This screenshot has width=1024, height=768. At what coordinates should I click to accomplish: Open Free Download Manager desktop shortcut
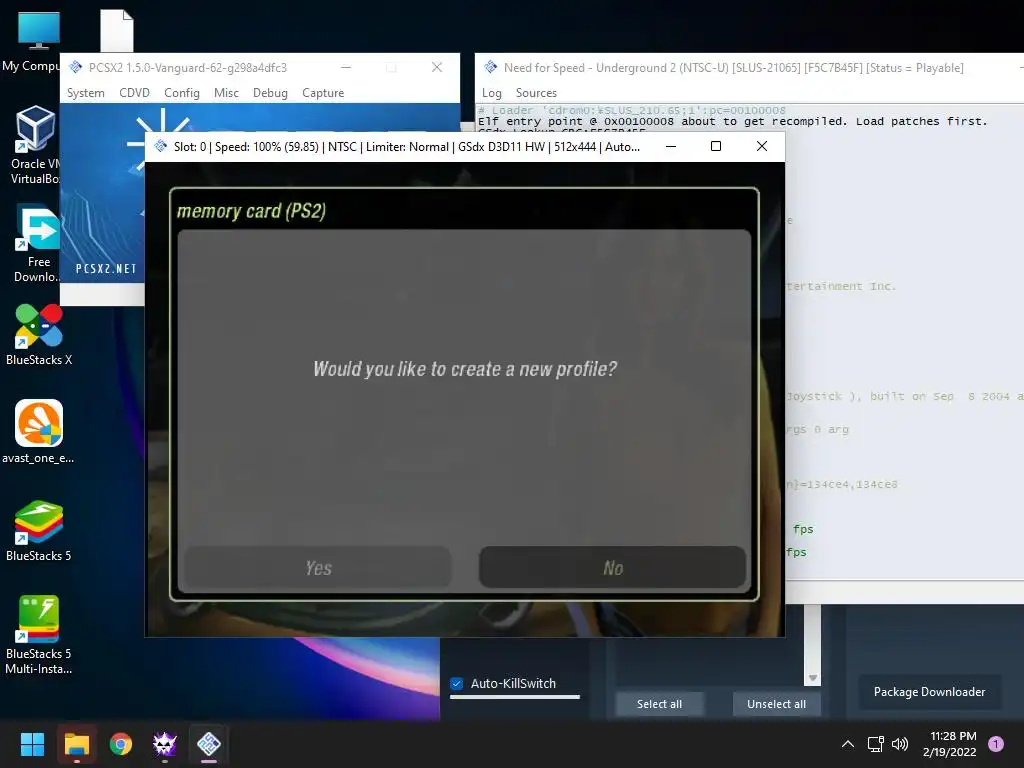pyautogui.click(x=37, y=243)
